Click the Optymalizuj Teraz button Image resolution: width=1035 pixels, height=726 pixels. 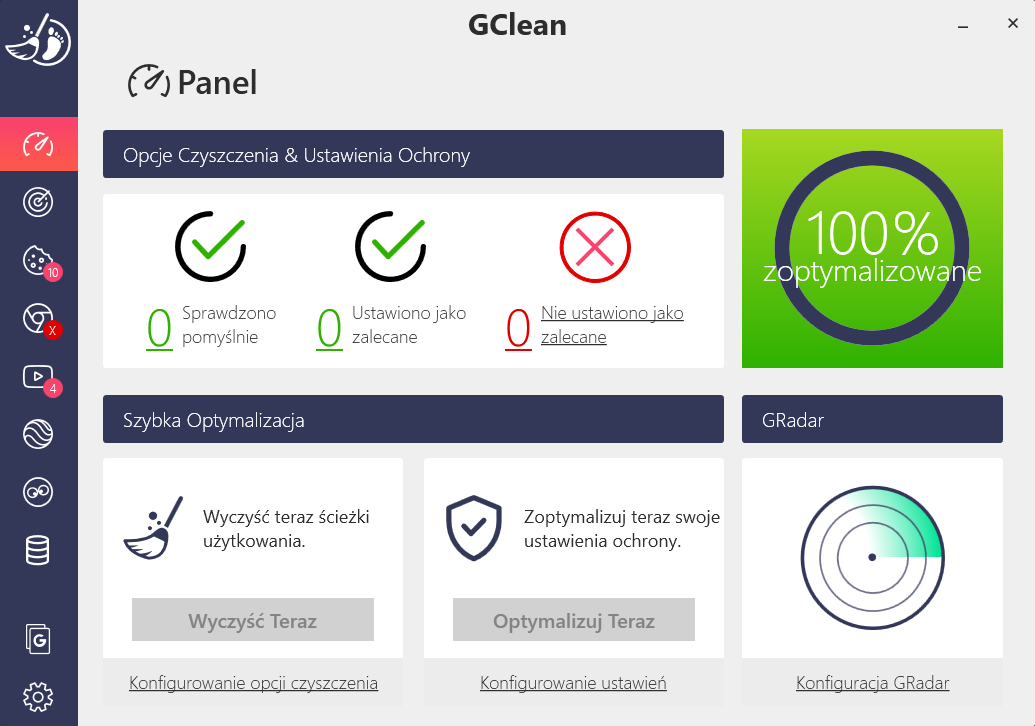[574, 620]
